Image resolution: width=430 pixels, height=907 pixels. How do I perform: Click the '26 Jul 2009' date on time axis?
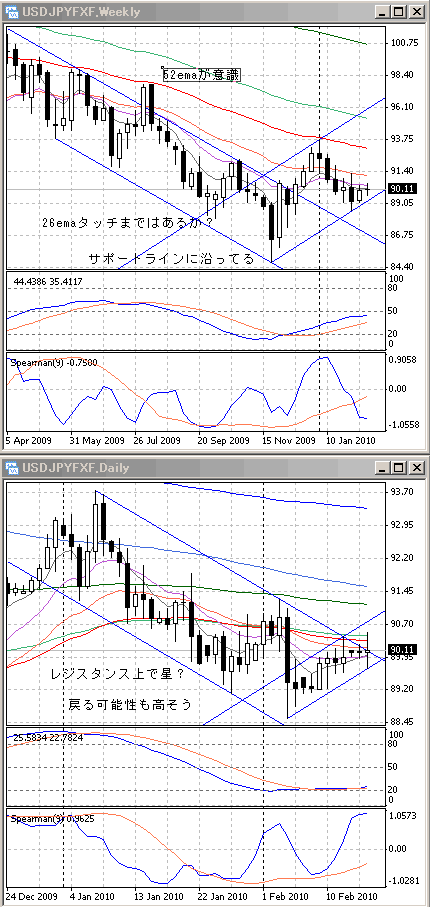pyautogui.click(x=157, y=440)
